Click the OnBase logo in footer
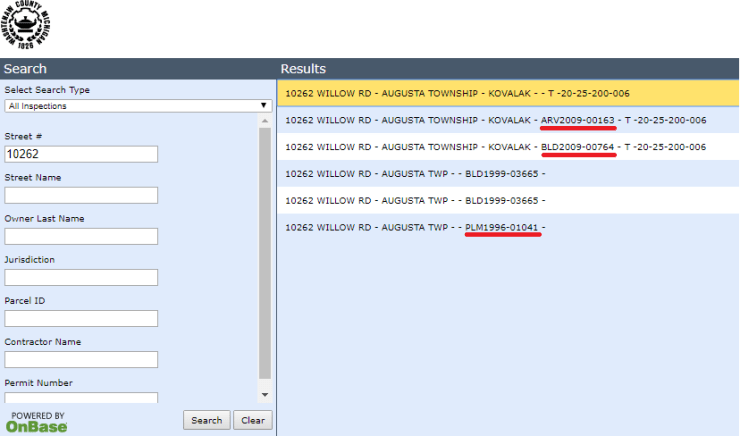Viewport: 740px width, 436px height. 37,421
